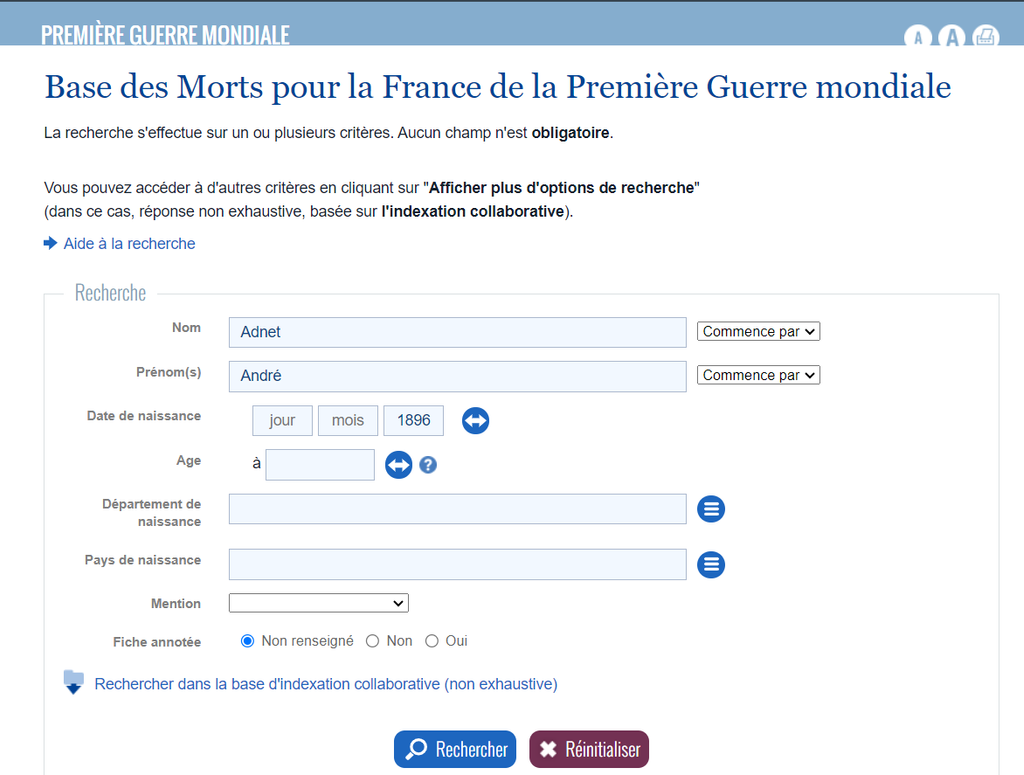Viewport: 1024px width, 775px height.
Task: Expand collaborative indexing search options
Action: (325, 684)
